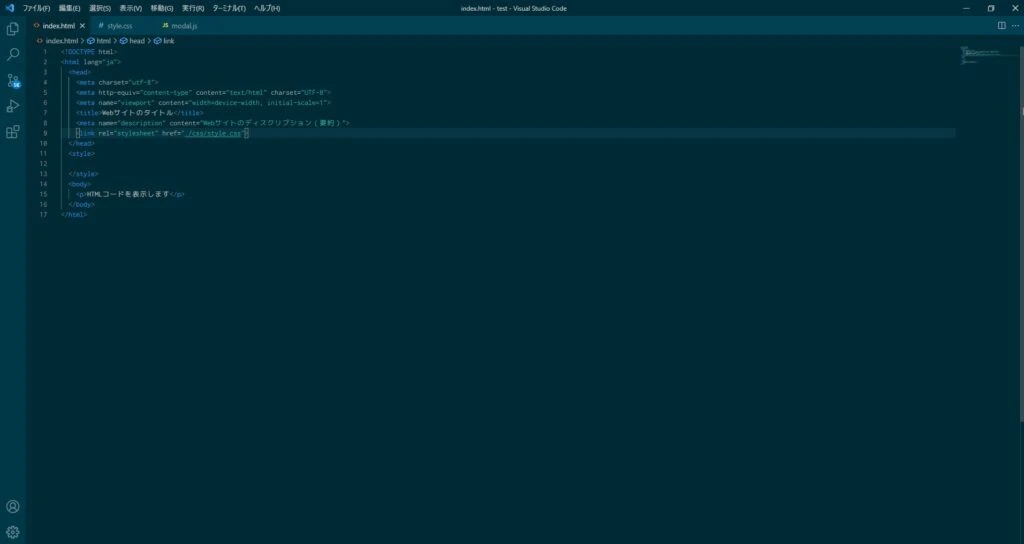The height and width of the screenshot is (544, 1024).
Task: Click line number 9 in gutter
Action: coord(45,133)
